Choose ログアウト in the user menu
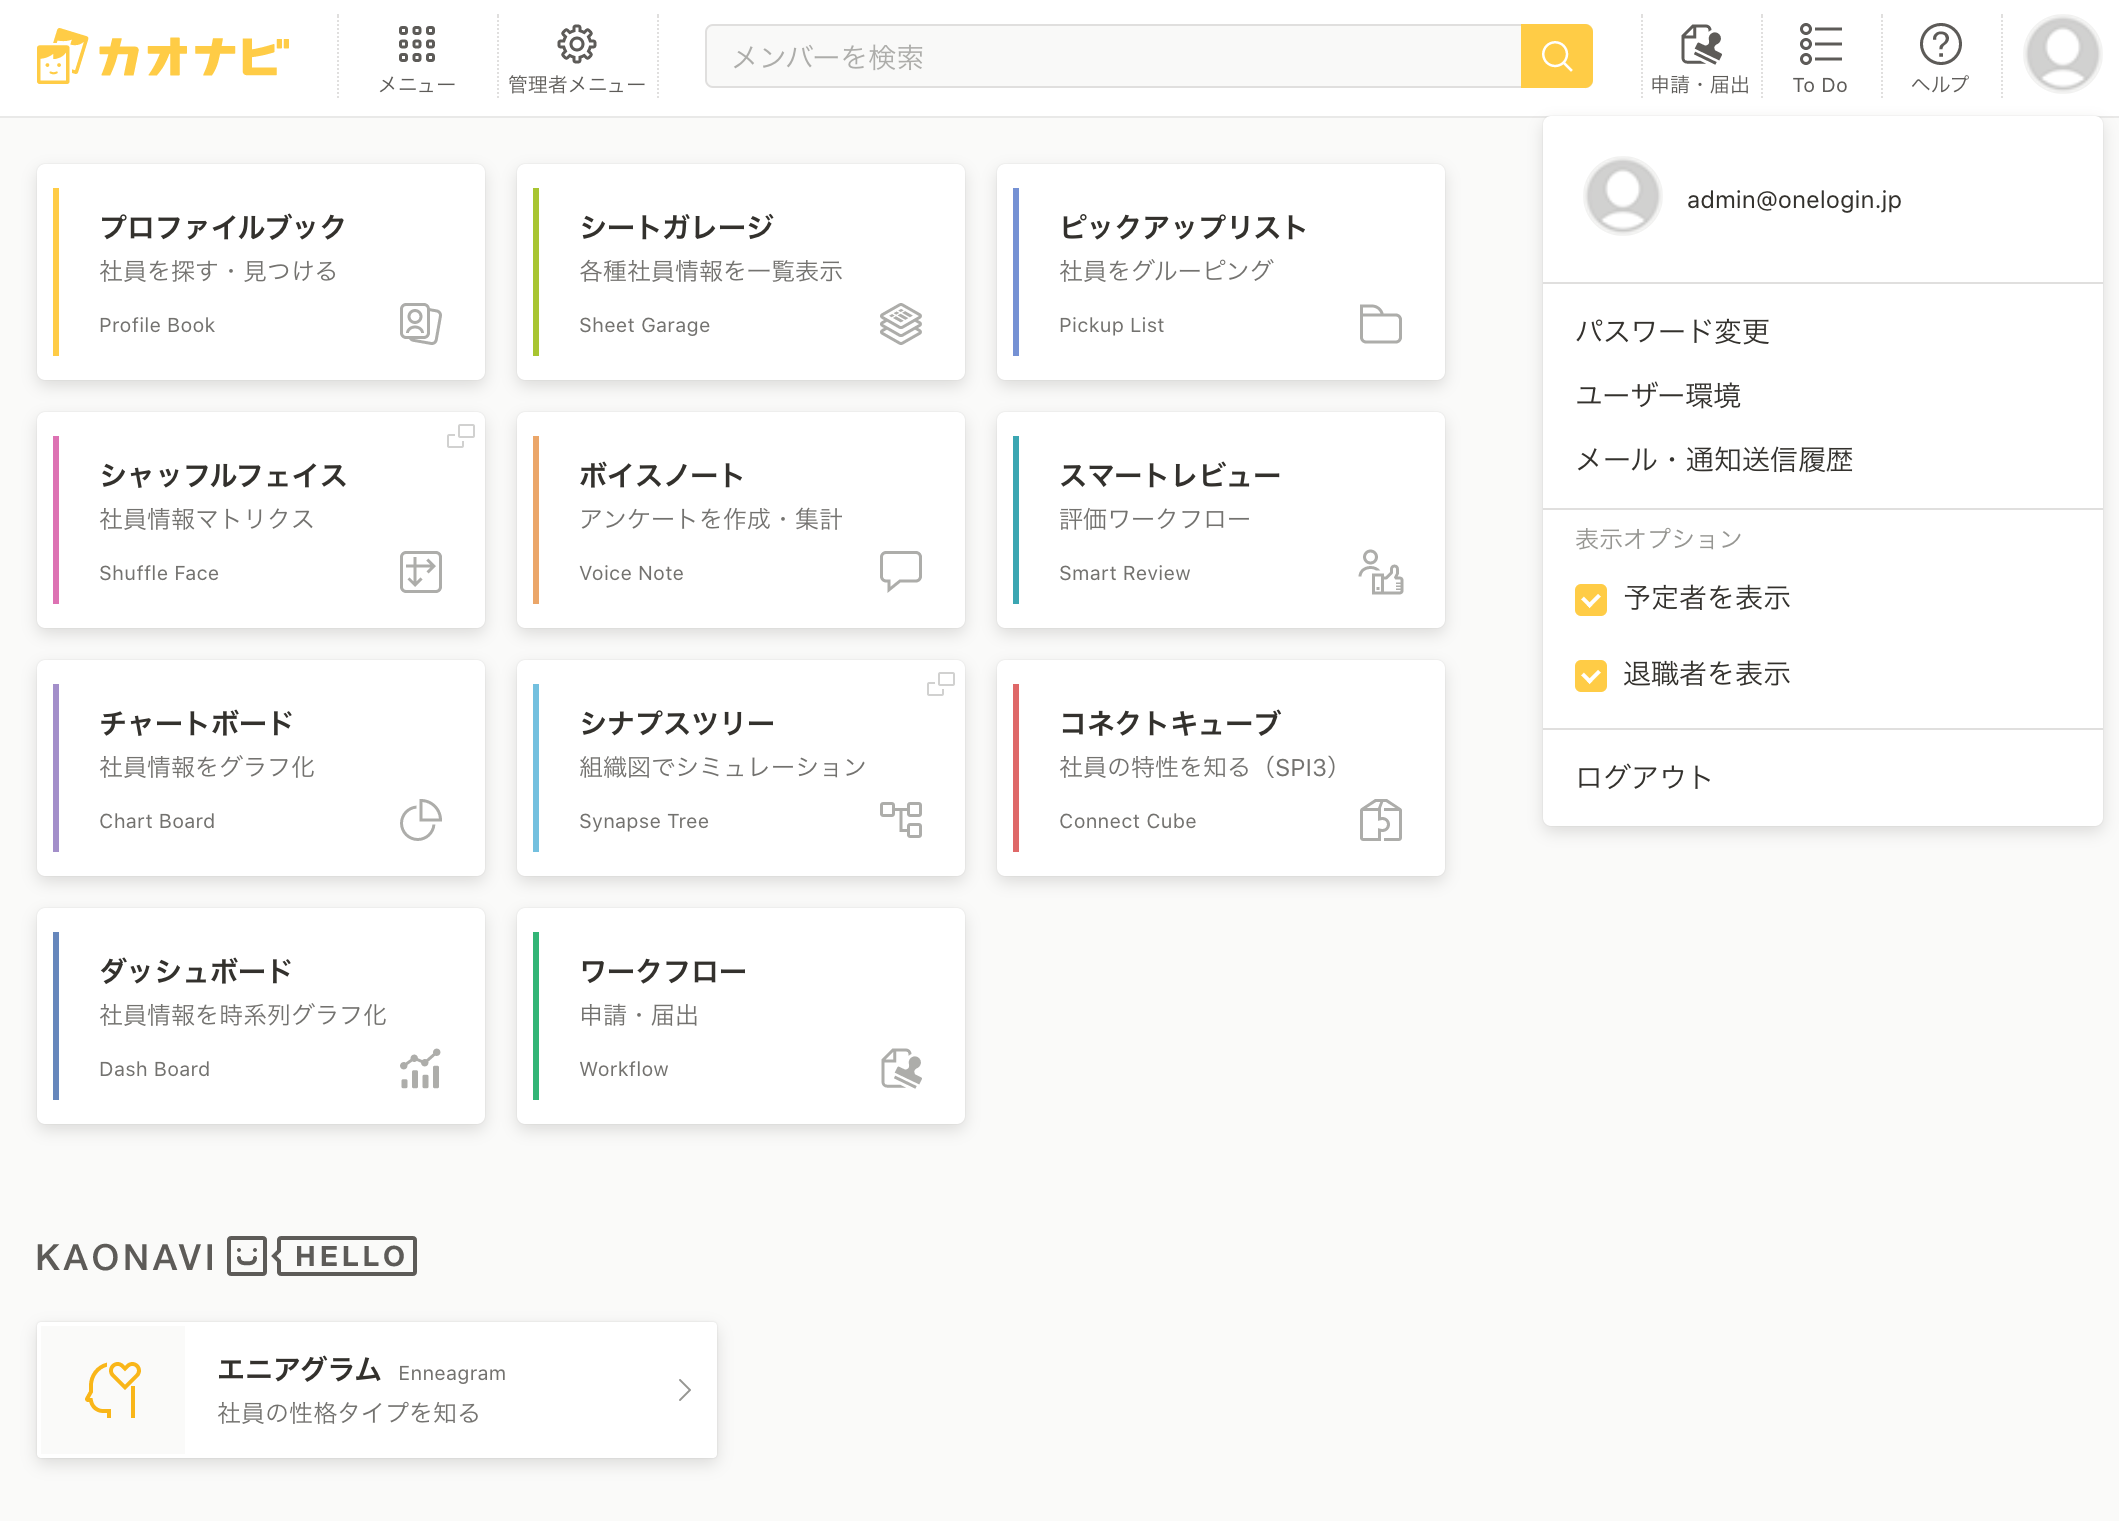 click(x=1644, y=777)
